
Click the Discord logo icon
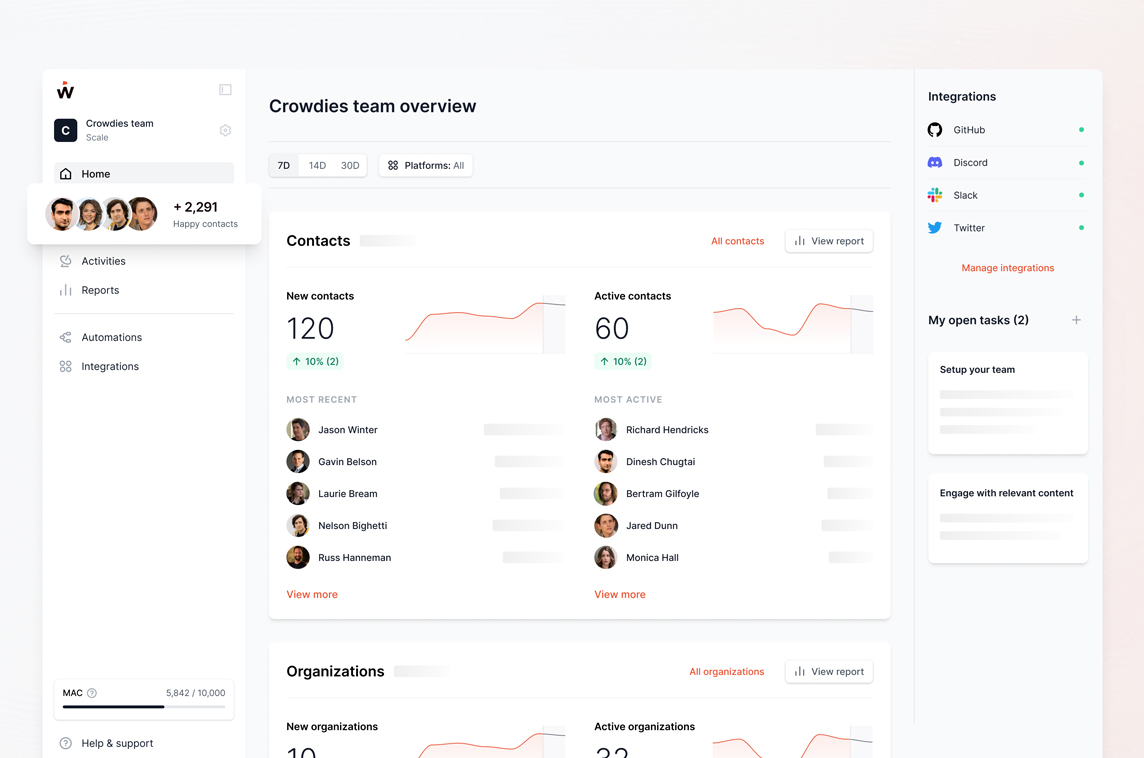935,163
